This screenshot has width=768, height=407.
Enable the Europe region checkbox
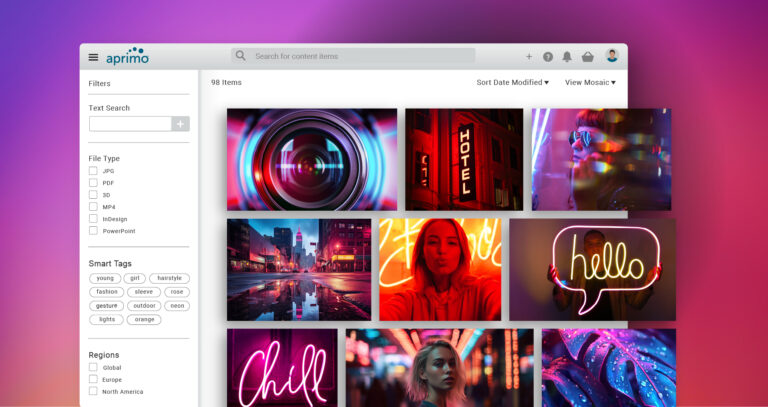[x=93, y=380]
